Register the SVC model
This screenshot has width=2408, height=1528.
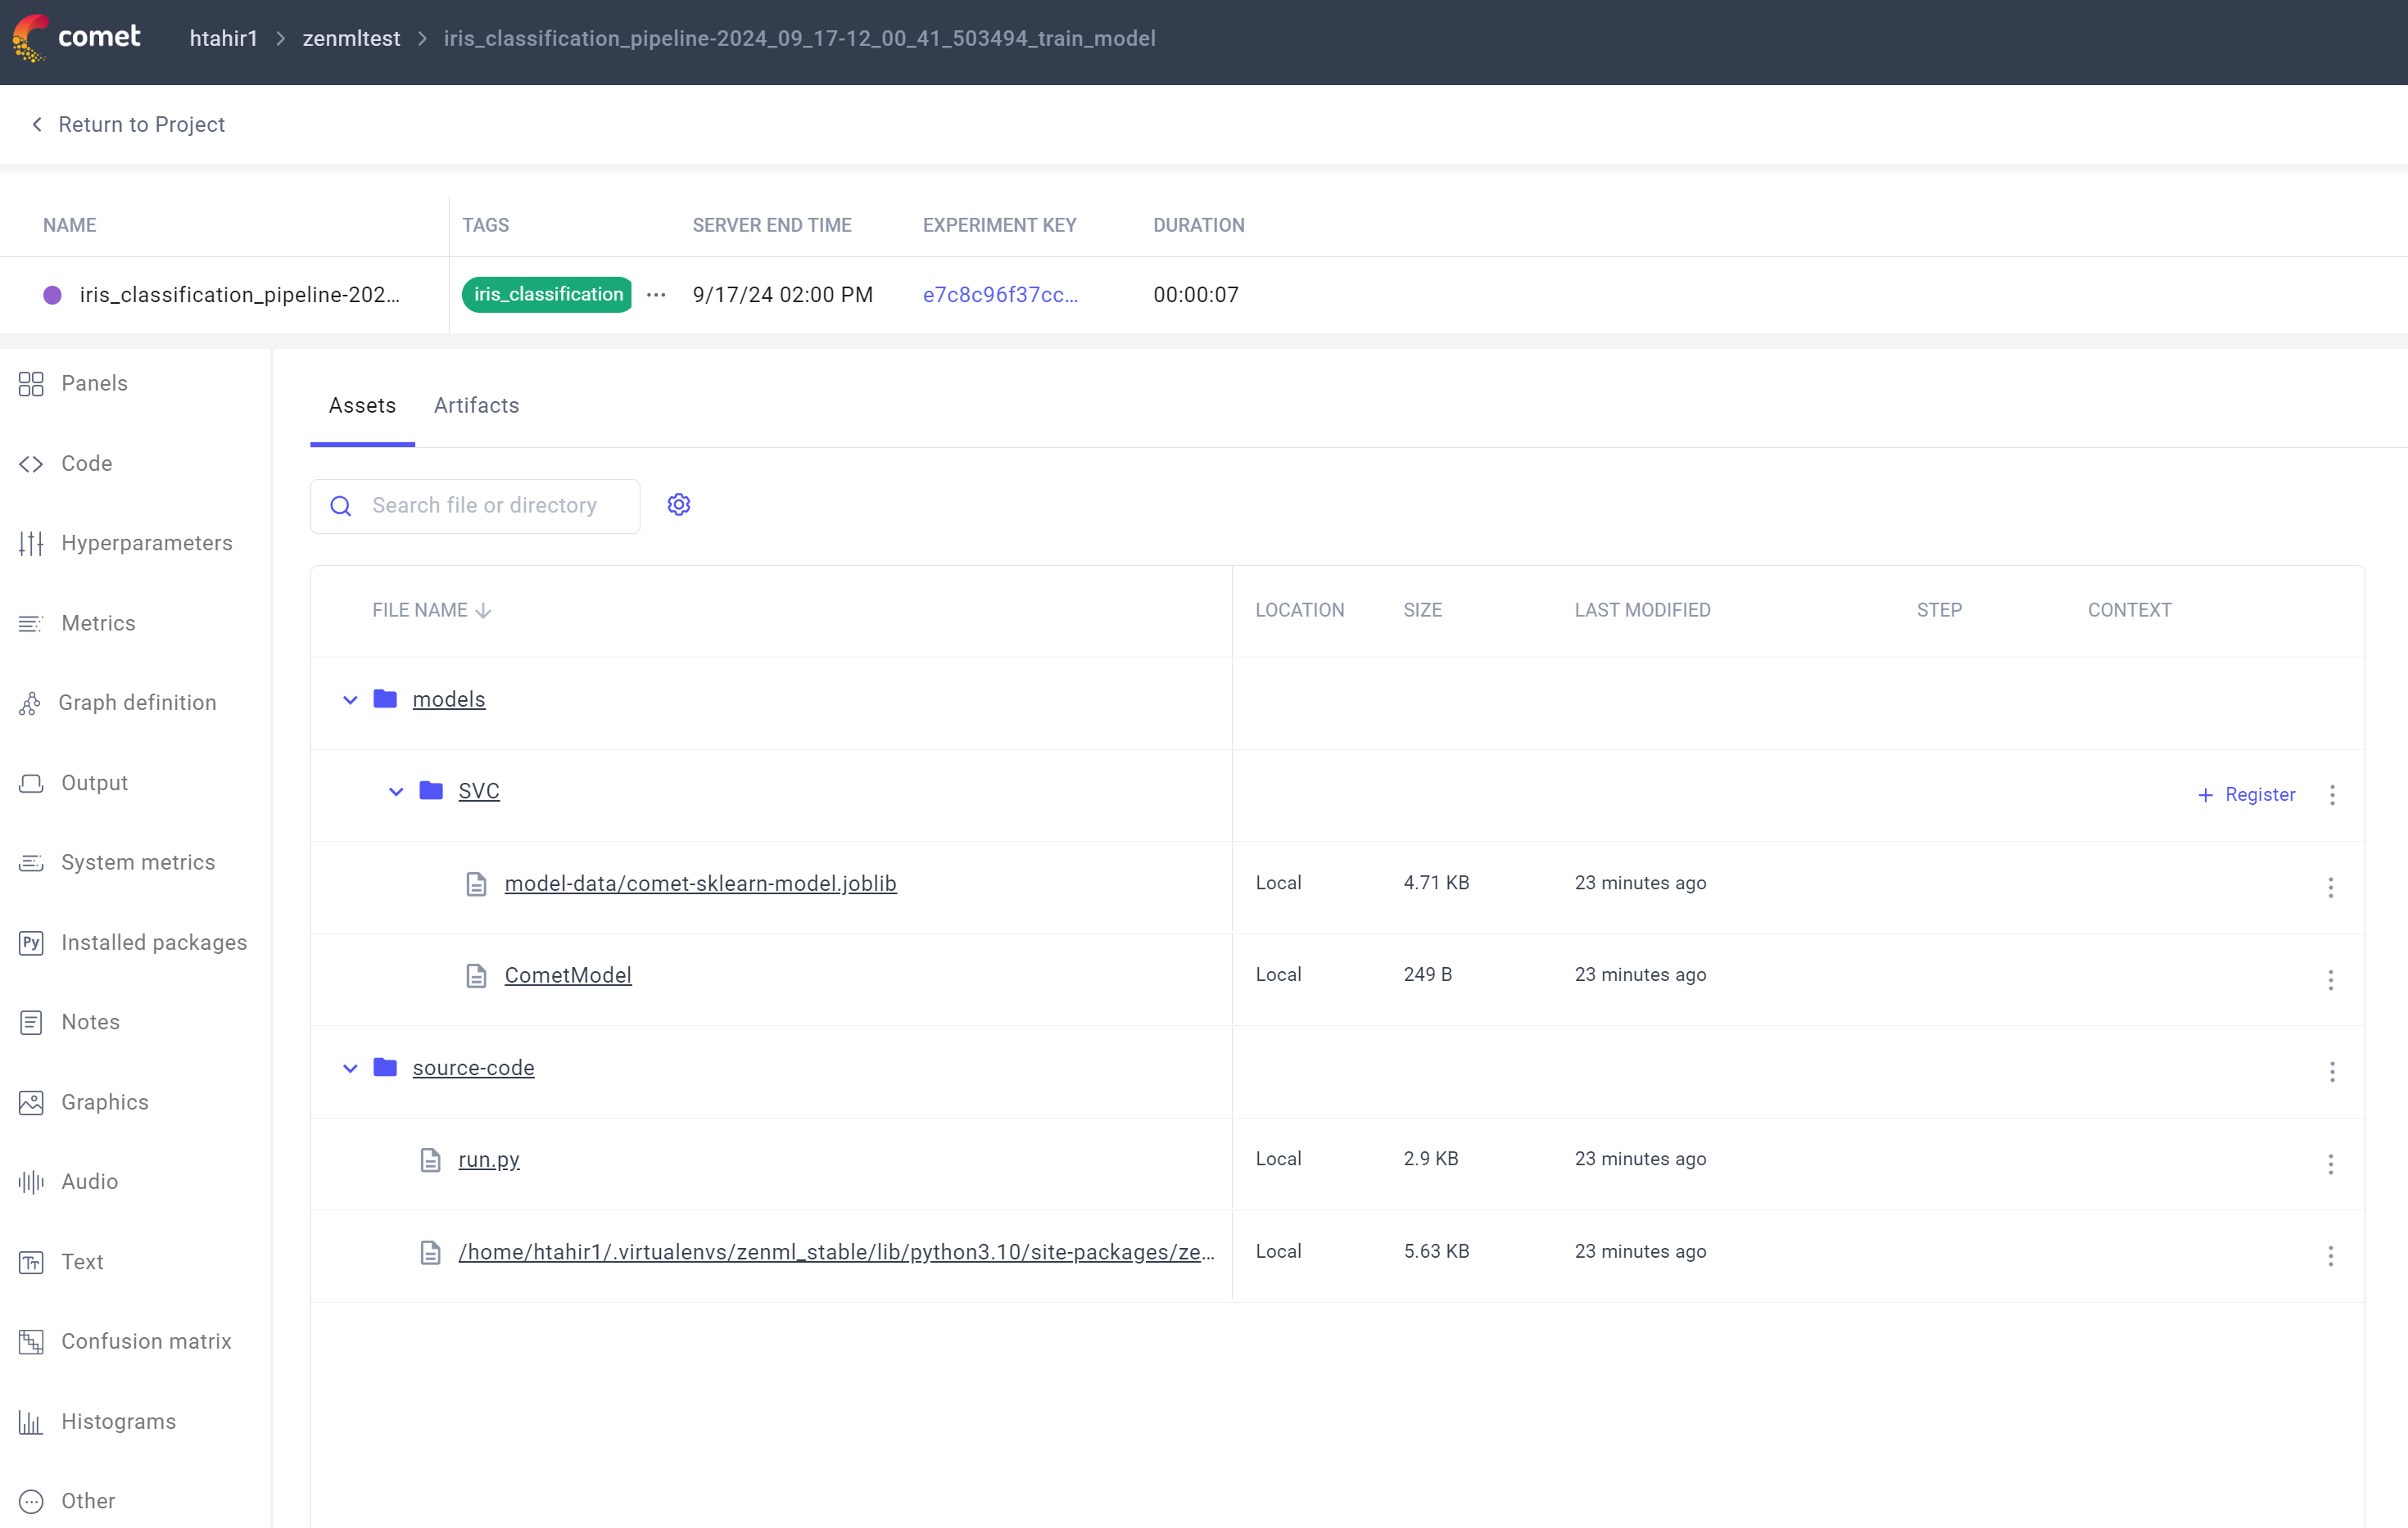[x=2246, y=795]
